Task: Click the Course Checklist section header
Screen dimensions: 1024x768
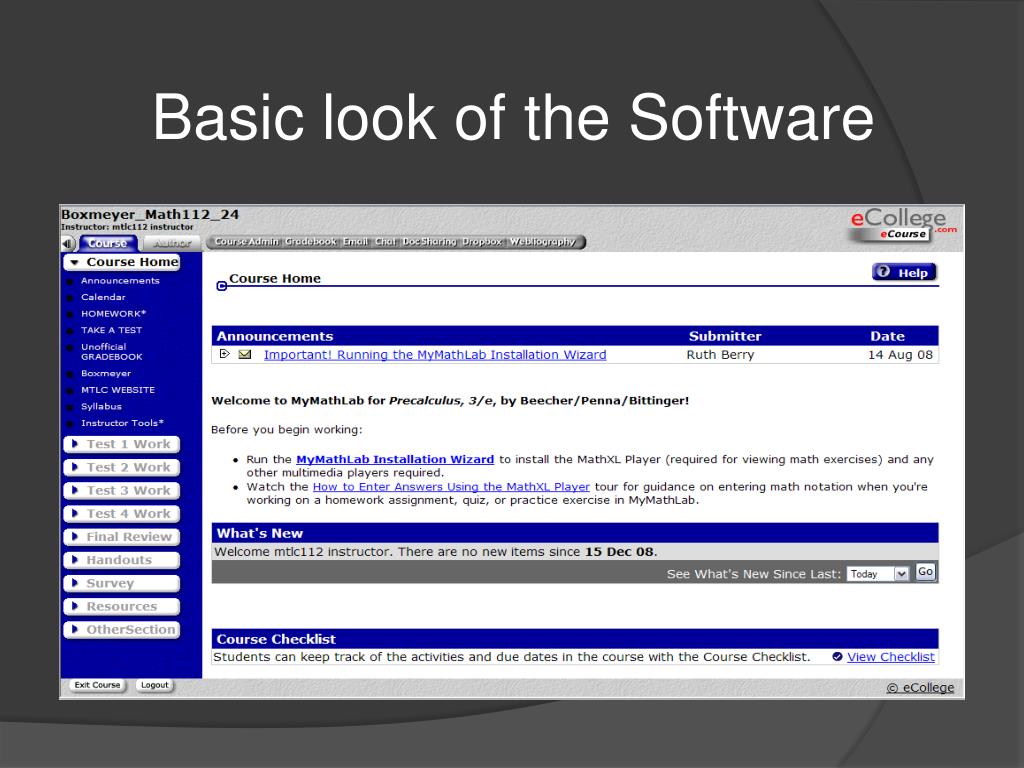Action: [x=575, y=639]
